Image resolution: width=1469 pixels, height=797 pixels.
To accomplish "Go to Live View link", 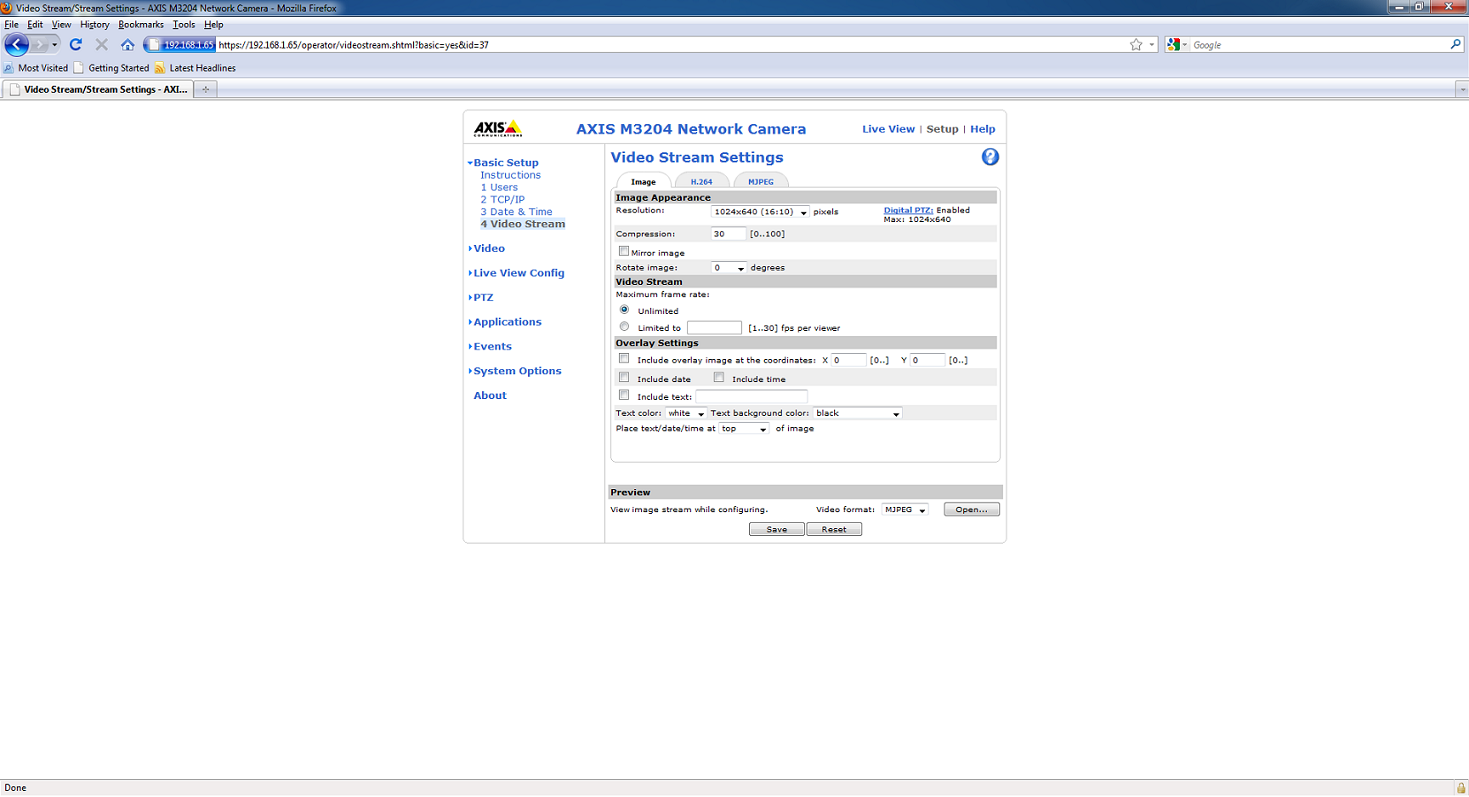I will click(889, 129).
